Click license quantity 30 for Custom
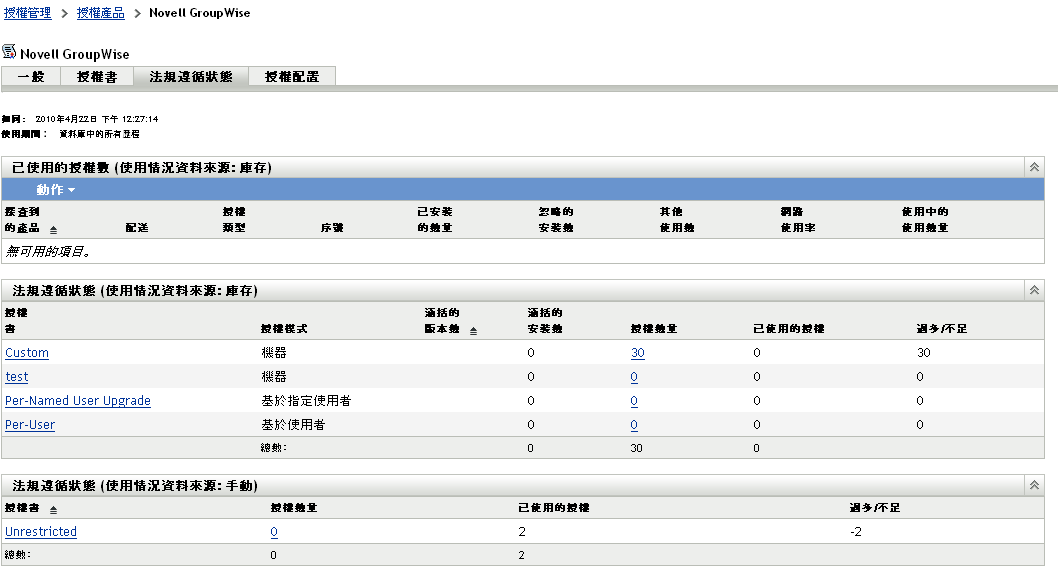Viewport: 1058px width, 578px height. coord(638,353)
